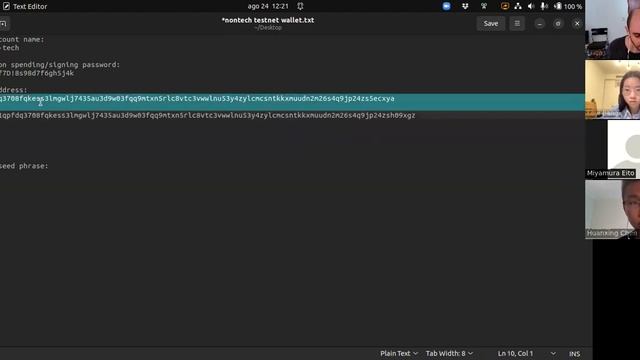Select the top participant video tile
The width and height of the screenshot is (640, 360).
pos(612,29)
